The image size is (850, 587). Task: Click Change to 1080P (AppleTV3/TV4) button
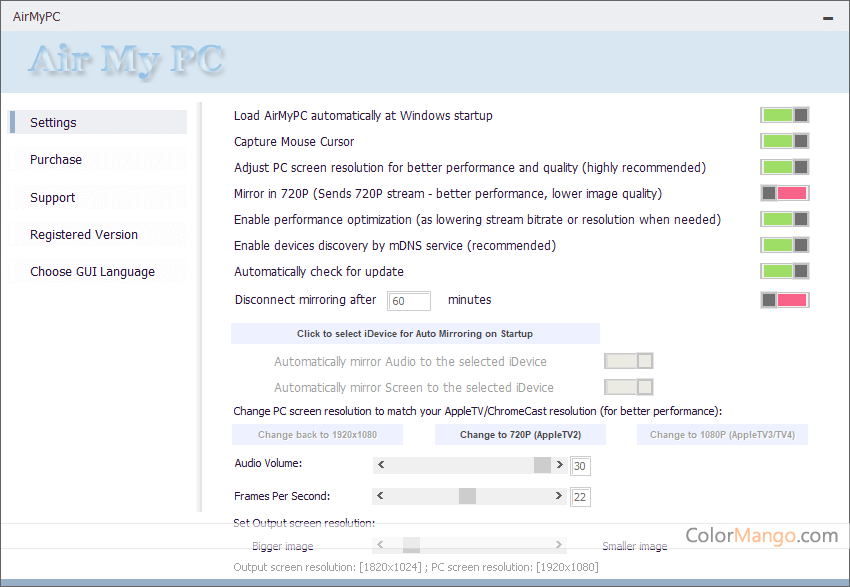pos(722,435)
